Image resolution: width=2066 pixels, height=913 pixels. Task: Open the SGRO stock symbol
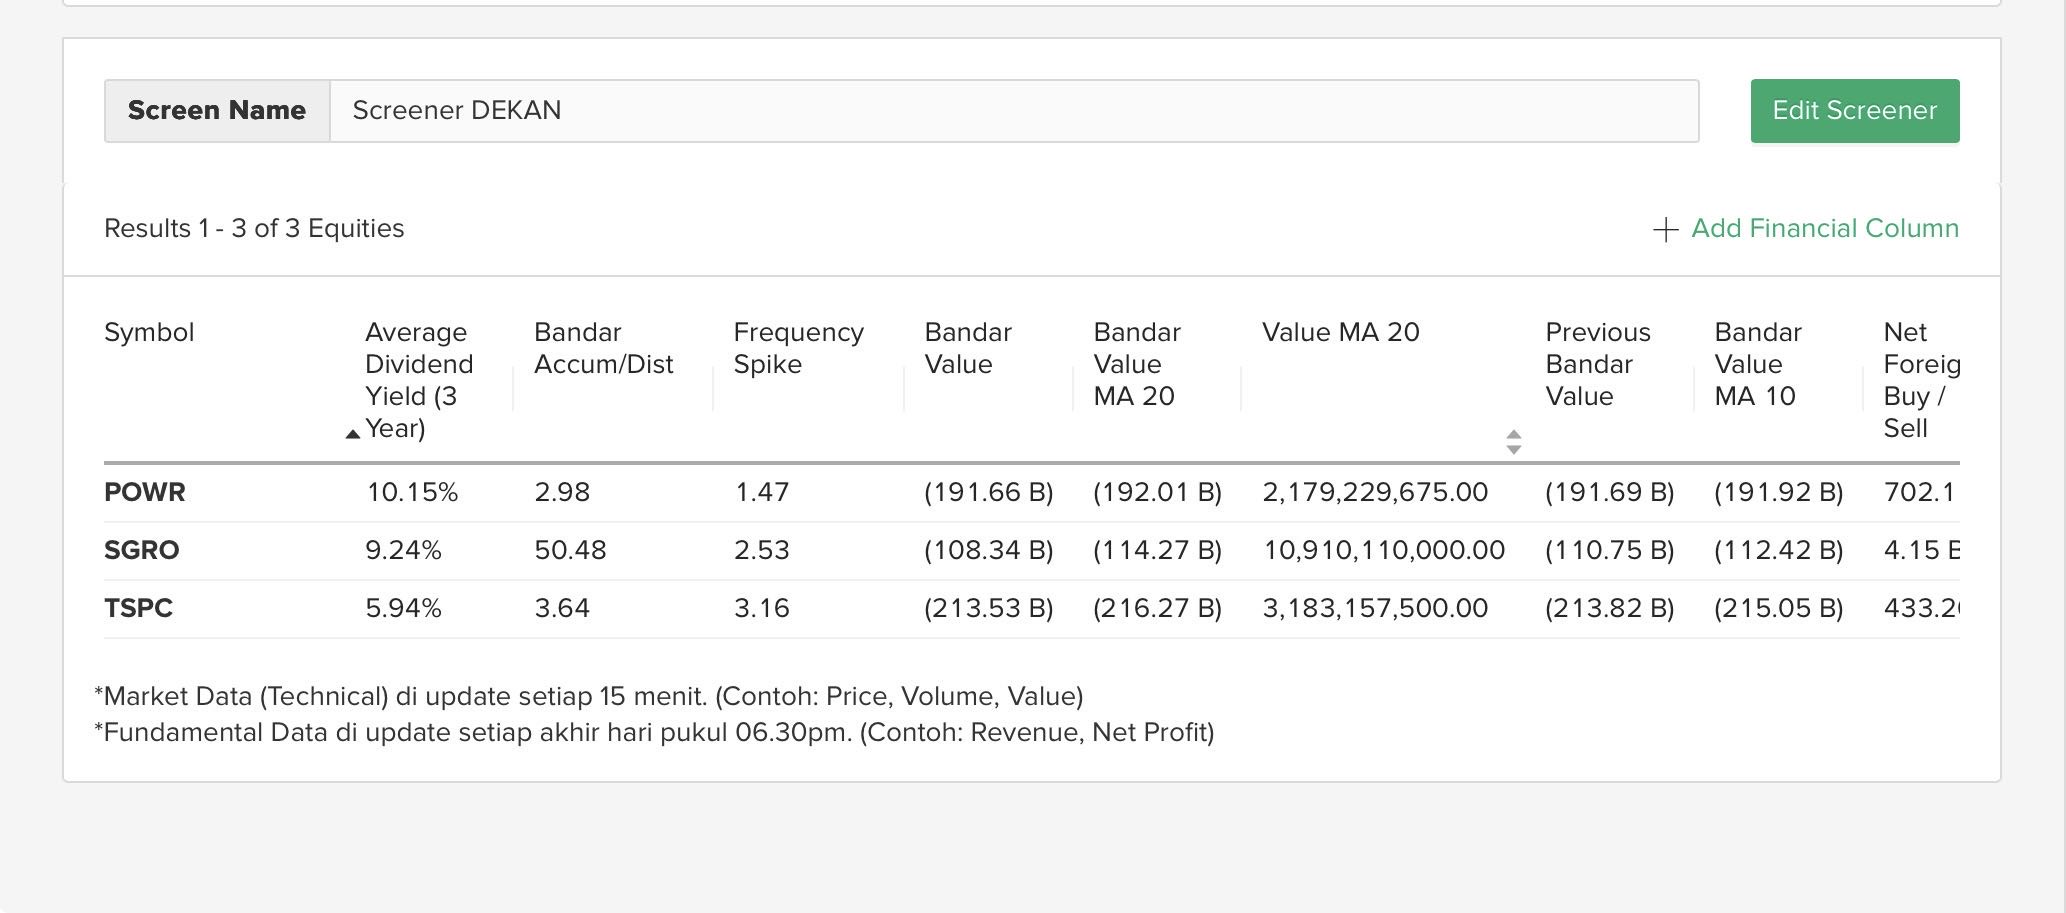tap(142, 550)
